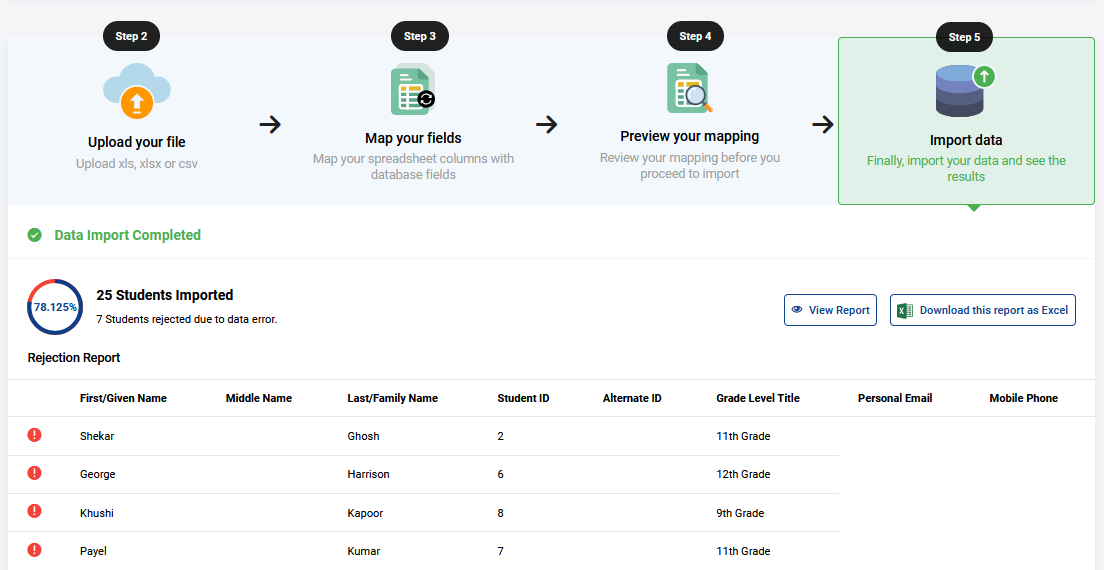The image size is (1104, 570).
Task: Select the Step 3 badge
Action: (x=420, y=36)
